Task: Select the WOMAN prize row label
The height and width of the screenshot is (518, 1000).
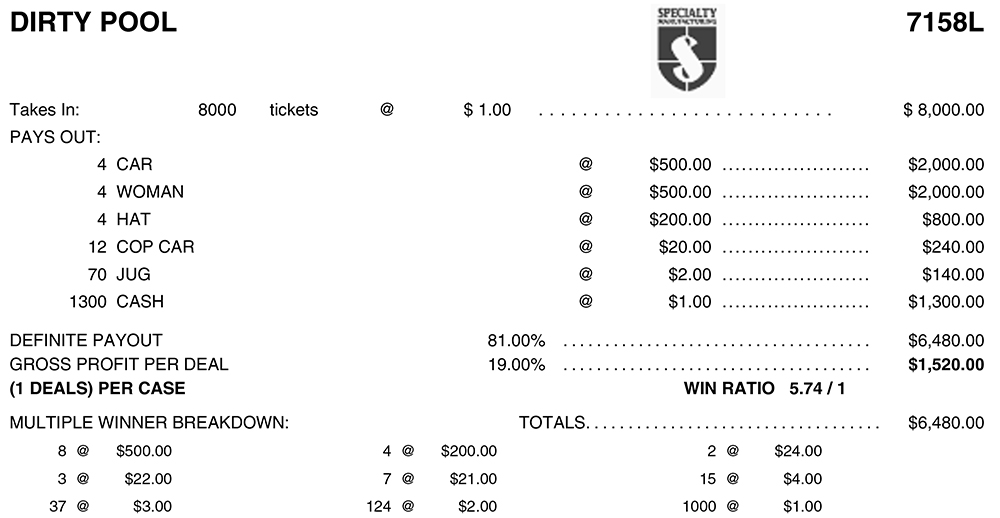Action: 150,192
